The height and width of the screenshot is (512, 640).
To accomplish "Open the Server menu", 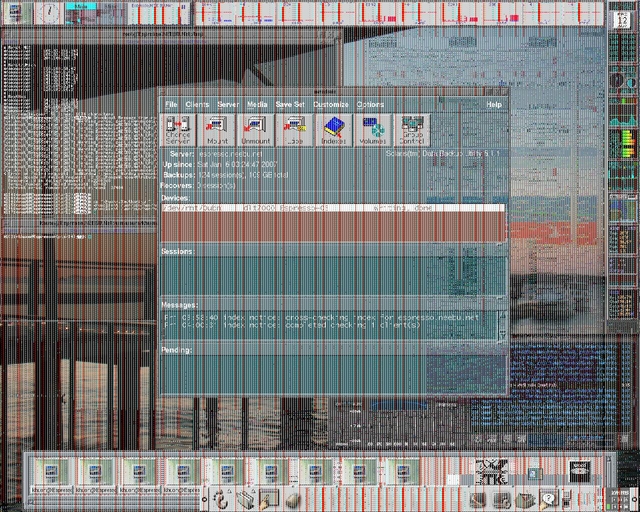I will 228,105.
